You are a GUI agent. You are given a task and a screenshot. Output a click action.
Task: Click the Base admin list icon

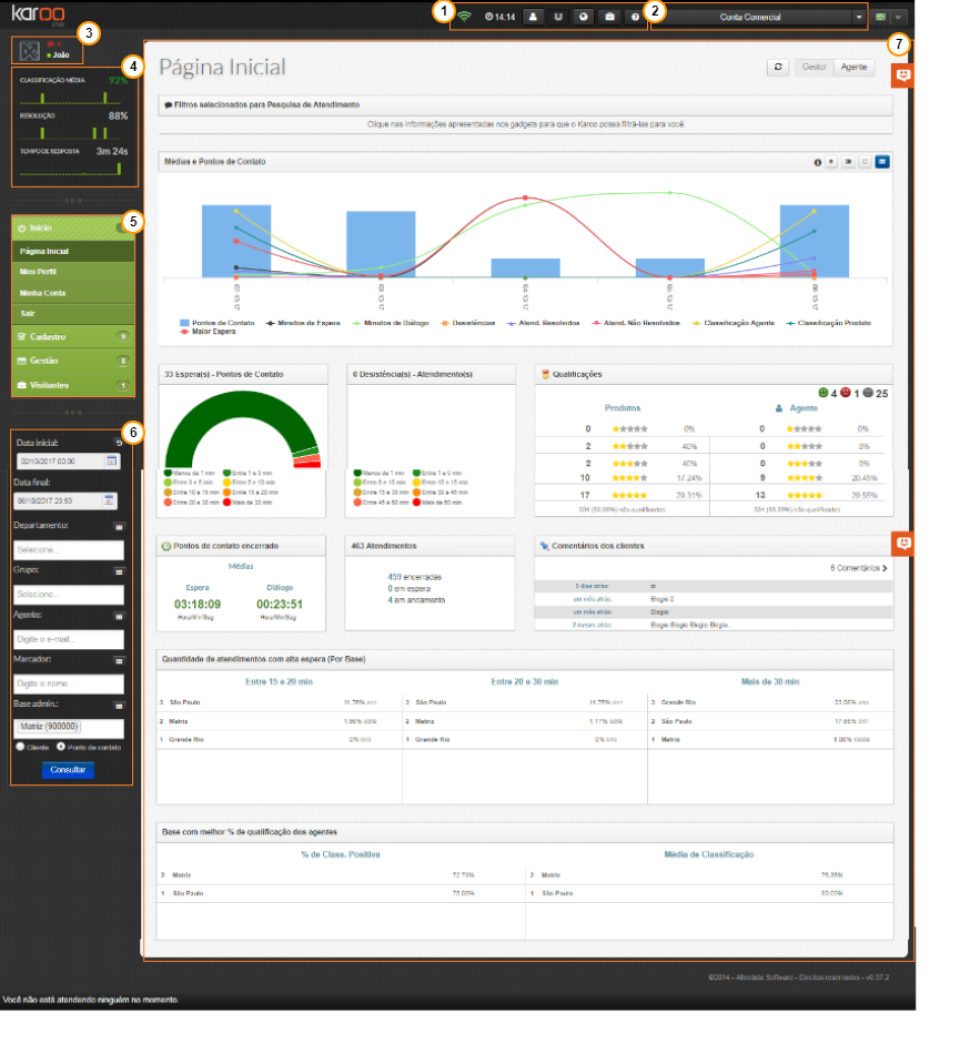click(119, 706)
